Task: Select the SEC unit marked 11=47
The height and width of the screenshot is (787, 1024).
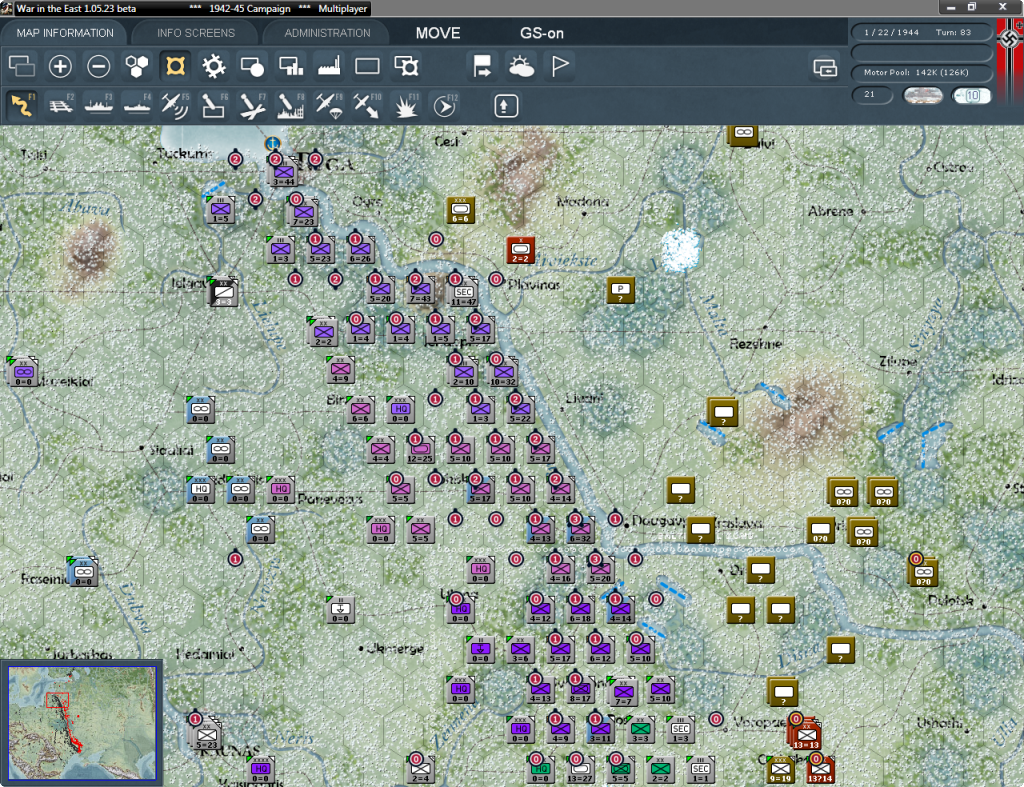Action: click(x=463, y=293)
